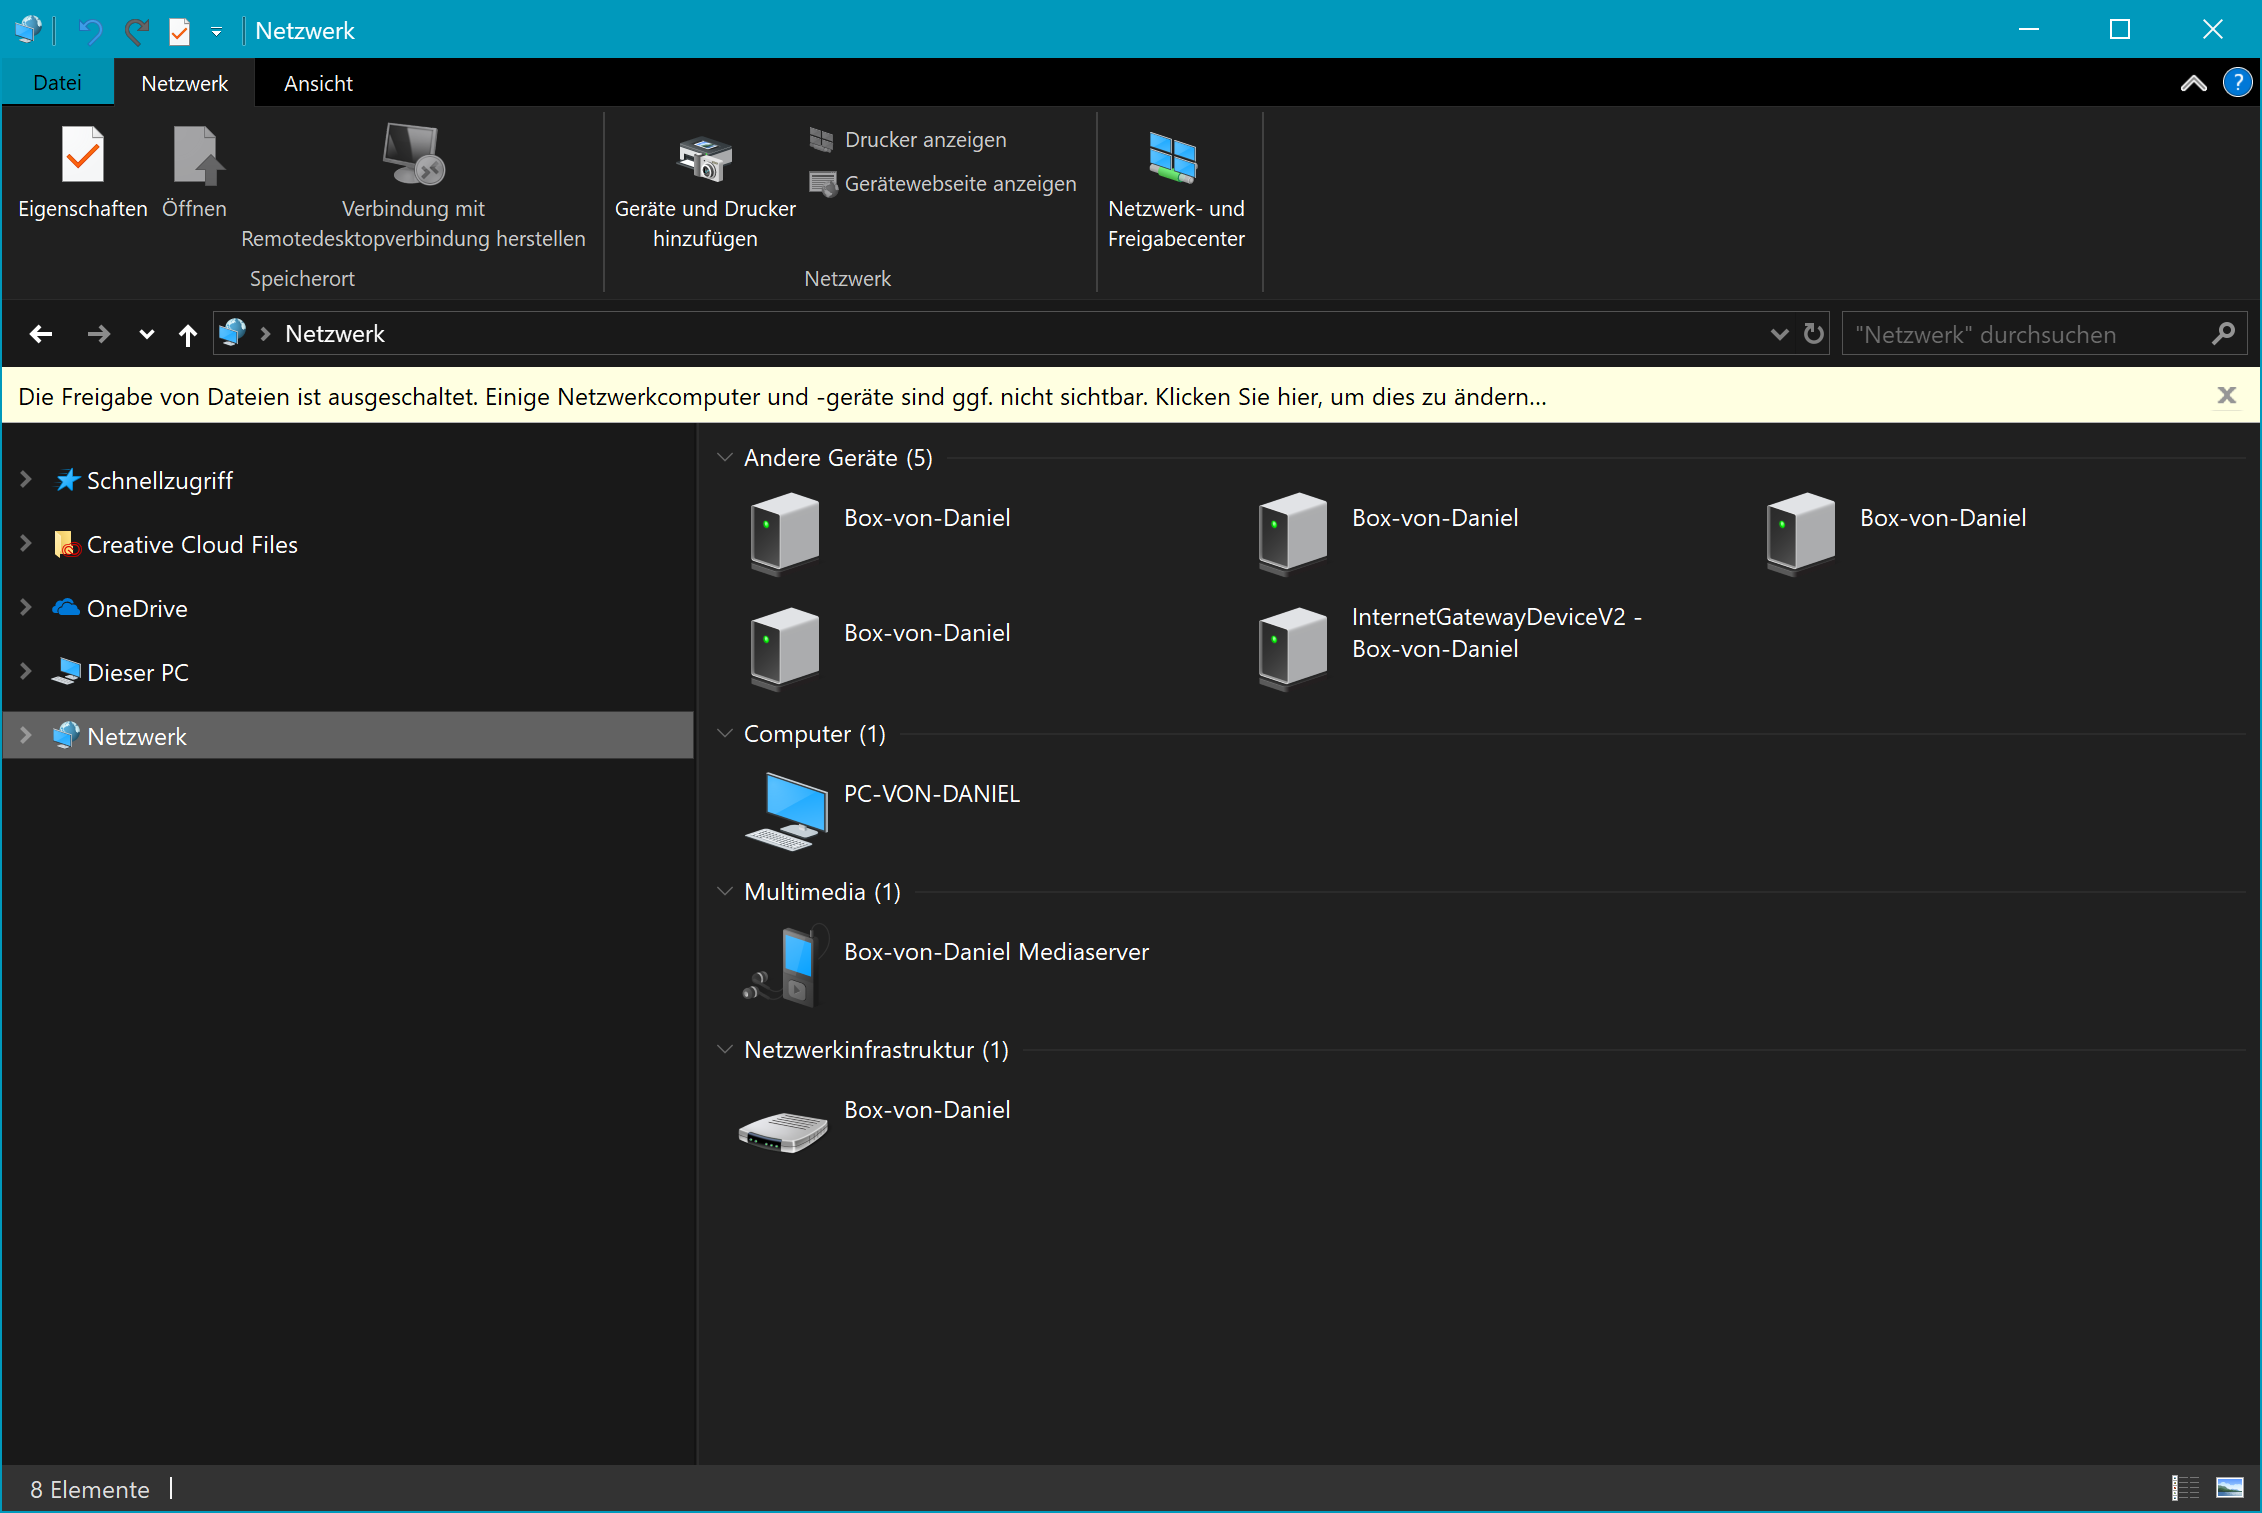
Task: Open the Datei menu tab
Action: [x=57, y=83]
